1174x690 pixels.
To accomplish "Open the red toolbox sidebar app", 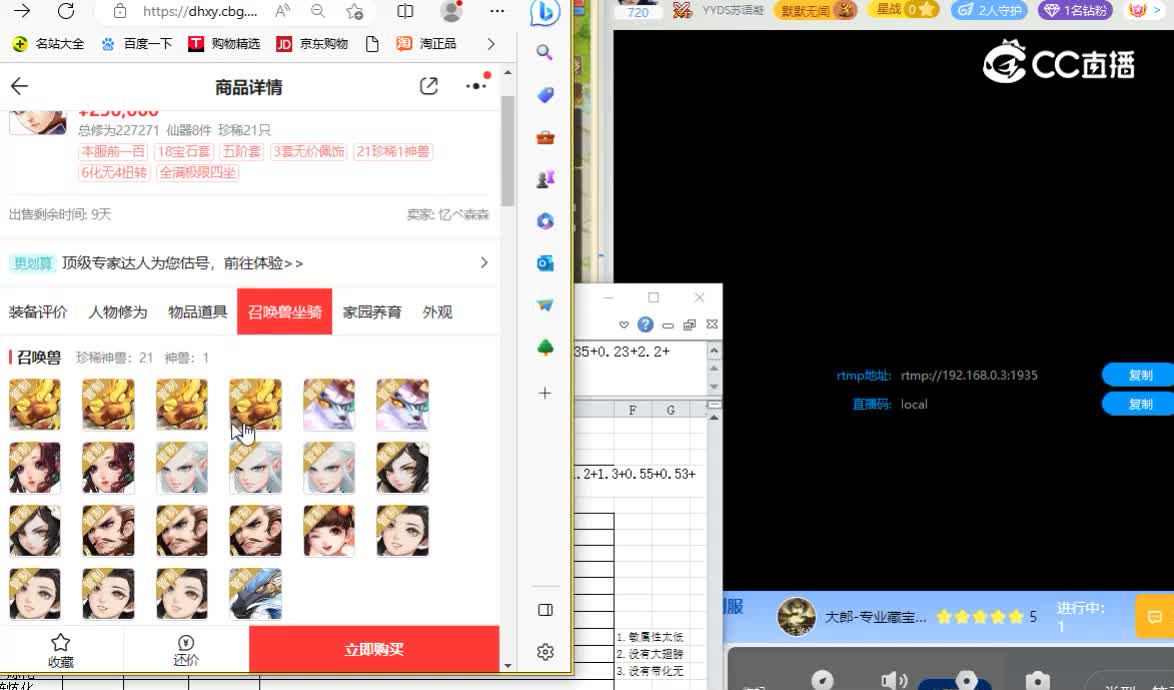I will click(x=545, y=137).
